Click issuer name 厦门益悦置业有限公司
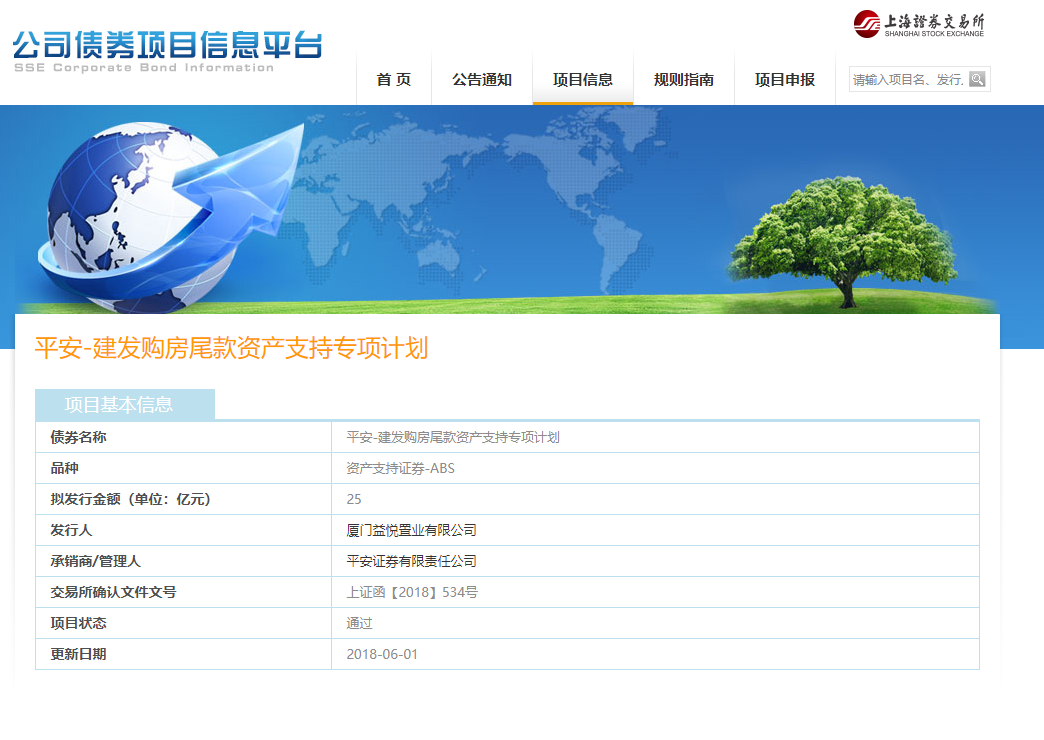The image size is (1044, 740). (x=412, y=531)
